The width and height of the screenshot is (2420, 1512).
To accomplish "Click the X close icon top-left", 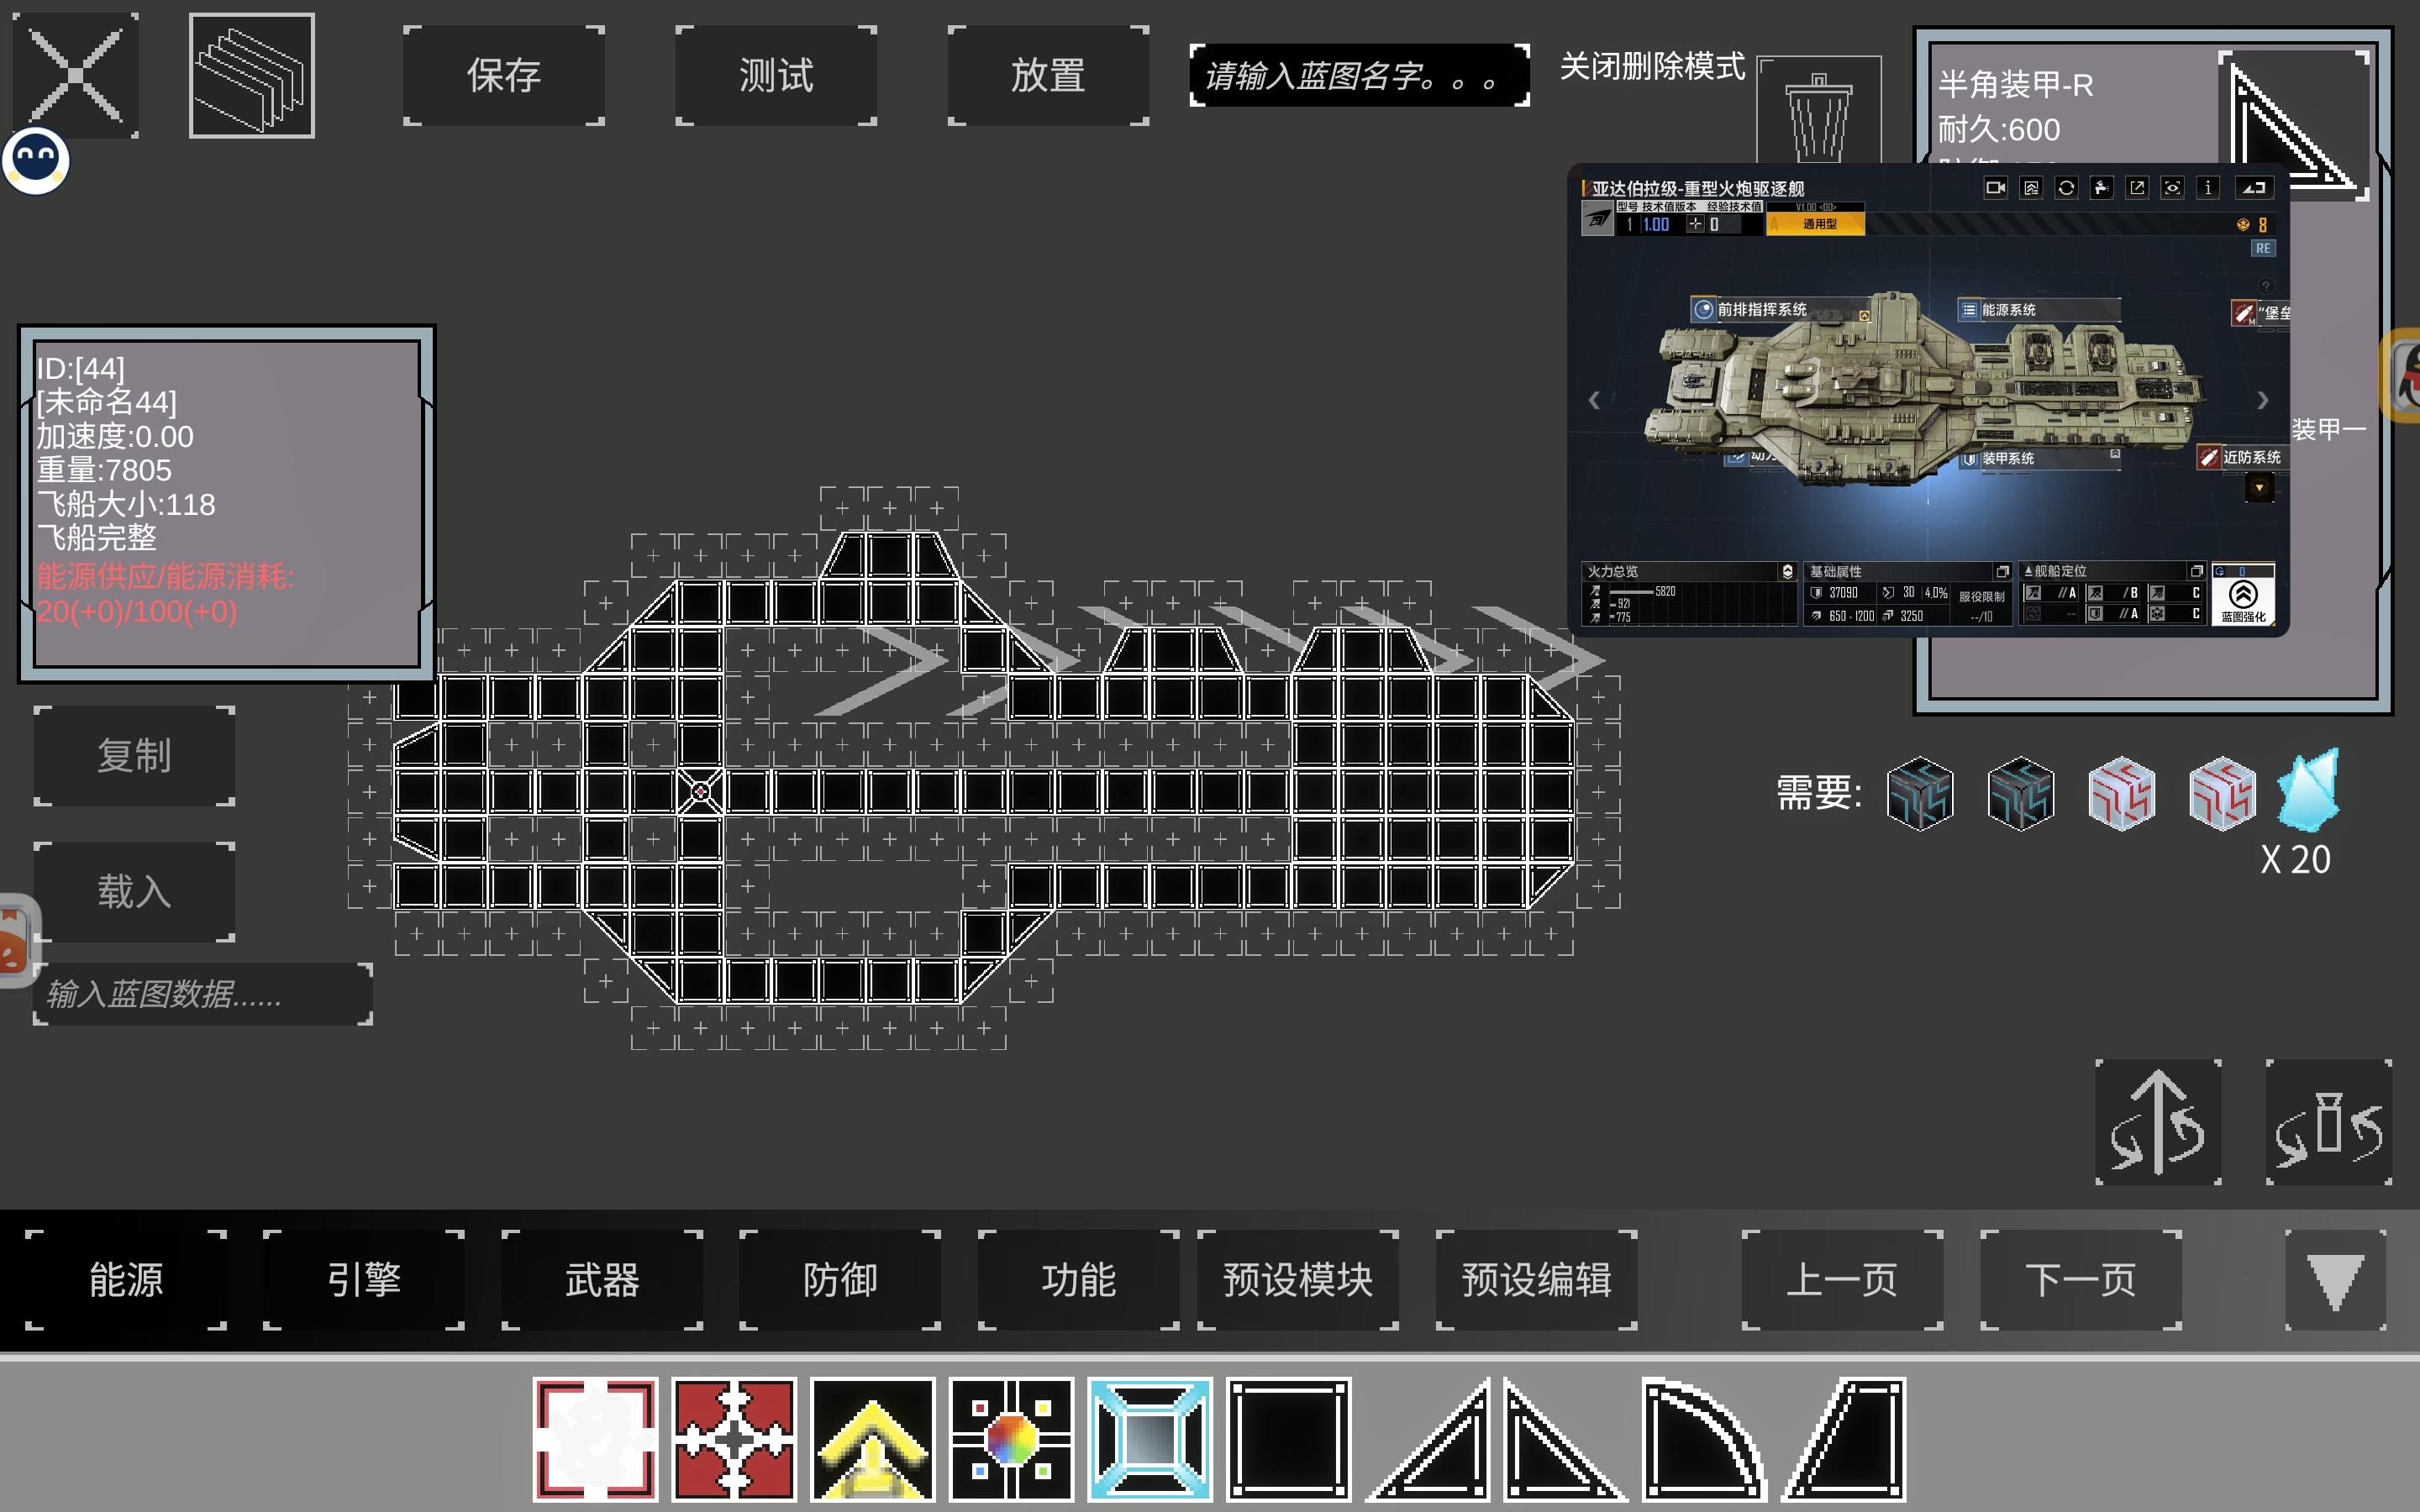I will pos(75,75).
